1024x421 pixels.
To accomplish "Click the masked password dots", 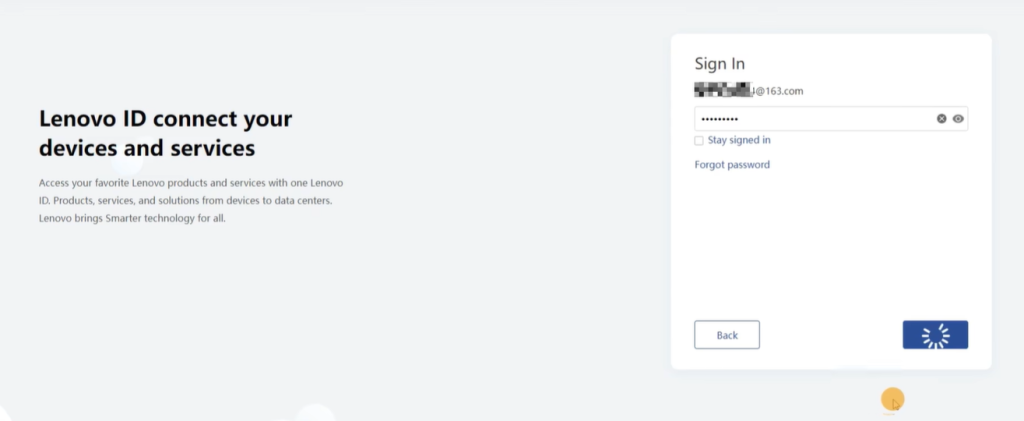I will [718, 119].
